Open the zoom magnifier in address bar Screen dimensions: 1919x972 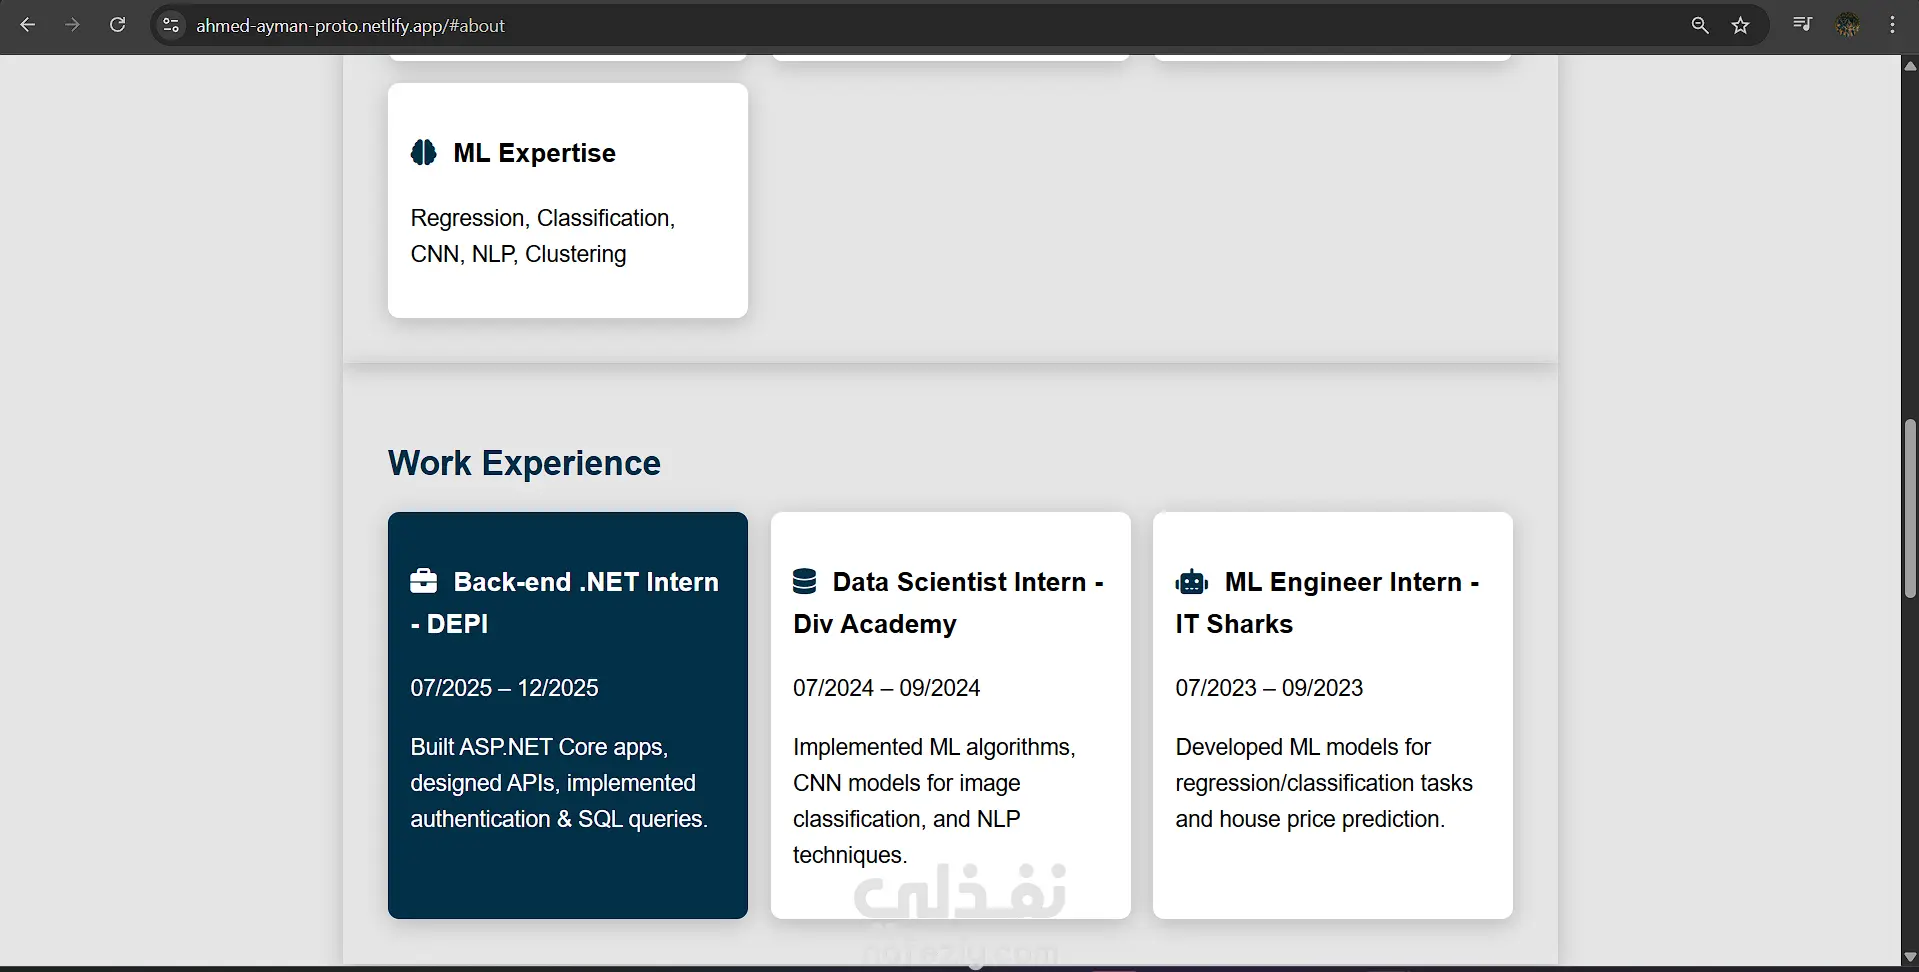tap(1699, 25)
